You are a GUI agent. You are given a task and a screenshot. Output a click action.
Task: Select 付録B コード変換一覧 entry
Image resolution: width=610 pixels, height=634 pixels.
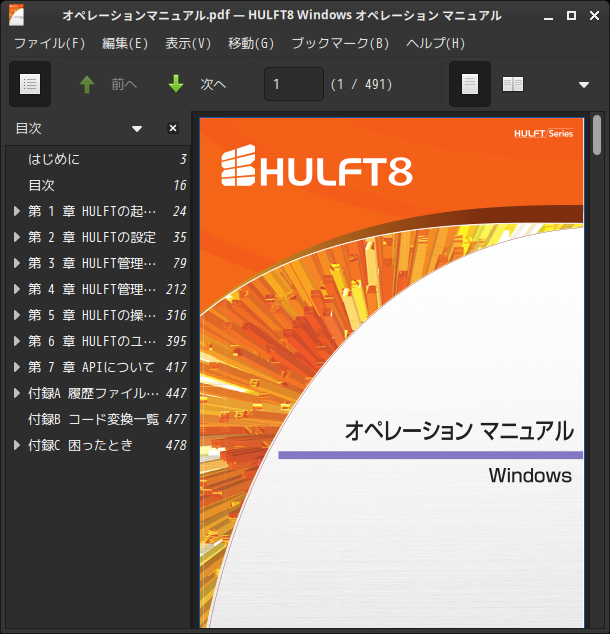pyautogui.click(x=98, y=419)
